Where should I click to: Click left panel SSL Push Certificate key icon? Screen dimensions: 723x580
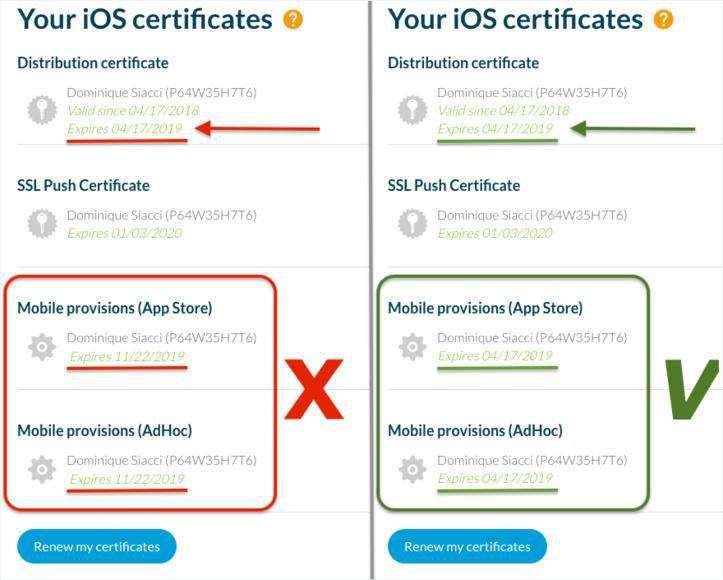point(42,223)
